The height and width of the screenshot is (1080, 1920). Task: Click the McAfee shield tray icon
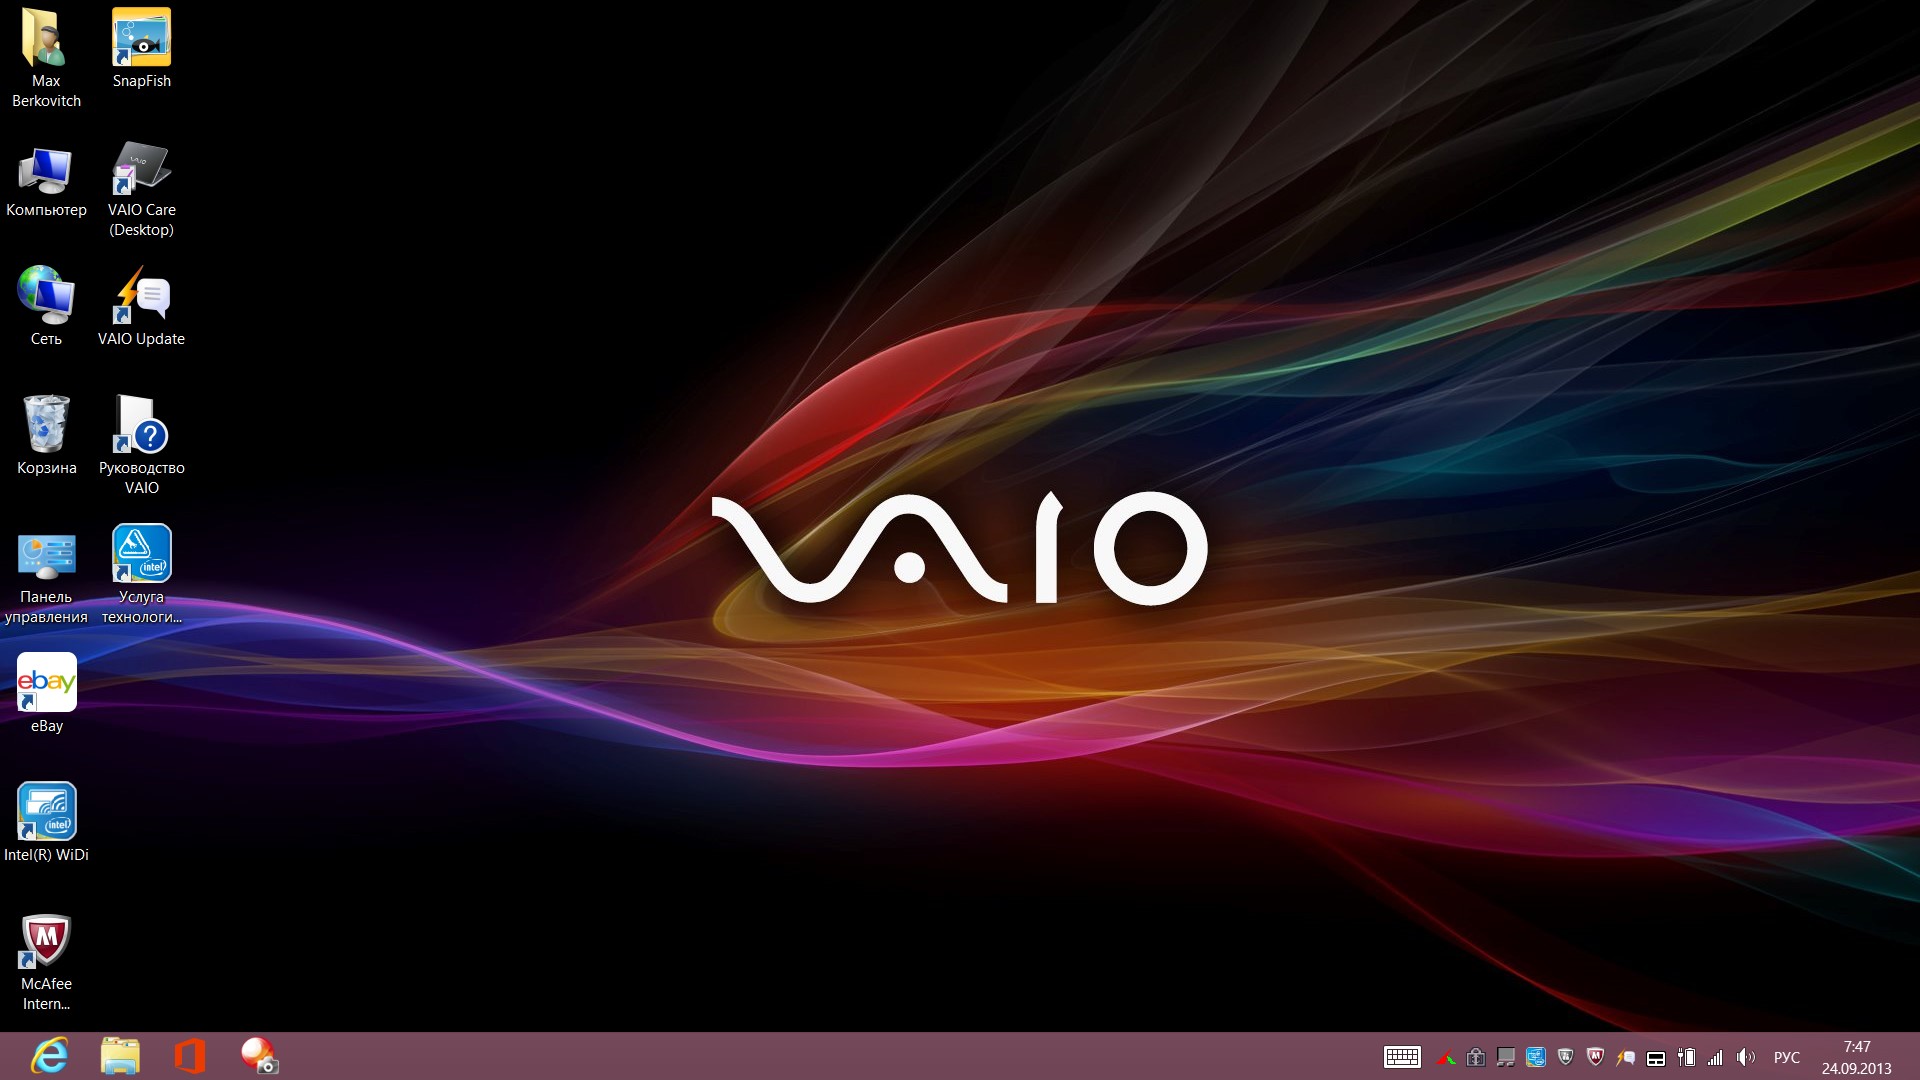[1595, 1057]
